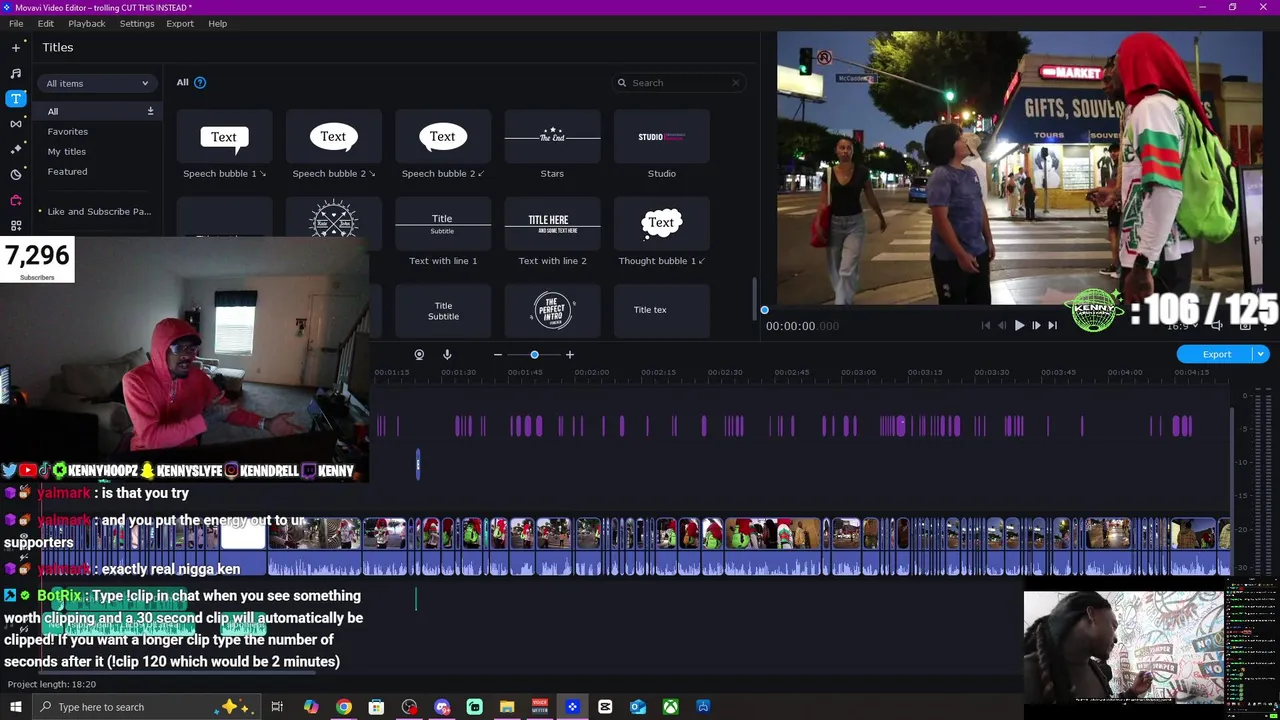Viewport: 1280px width, 720px height.
Task: Click the timeline zoom out minus icon
Action: pos(498,355)
